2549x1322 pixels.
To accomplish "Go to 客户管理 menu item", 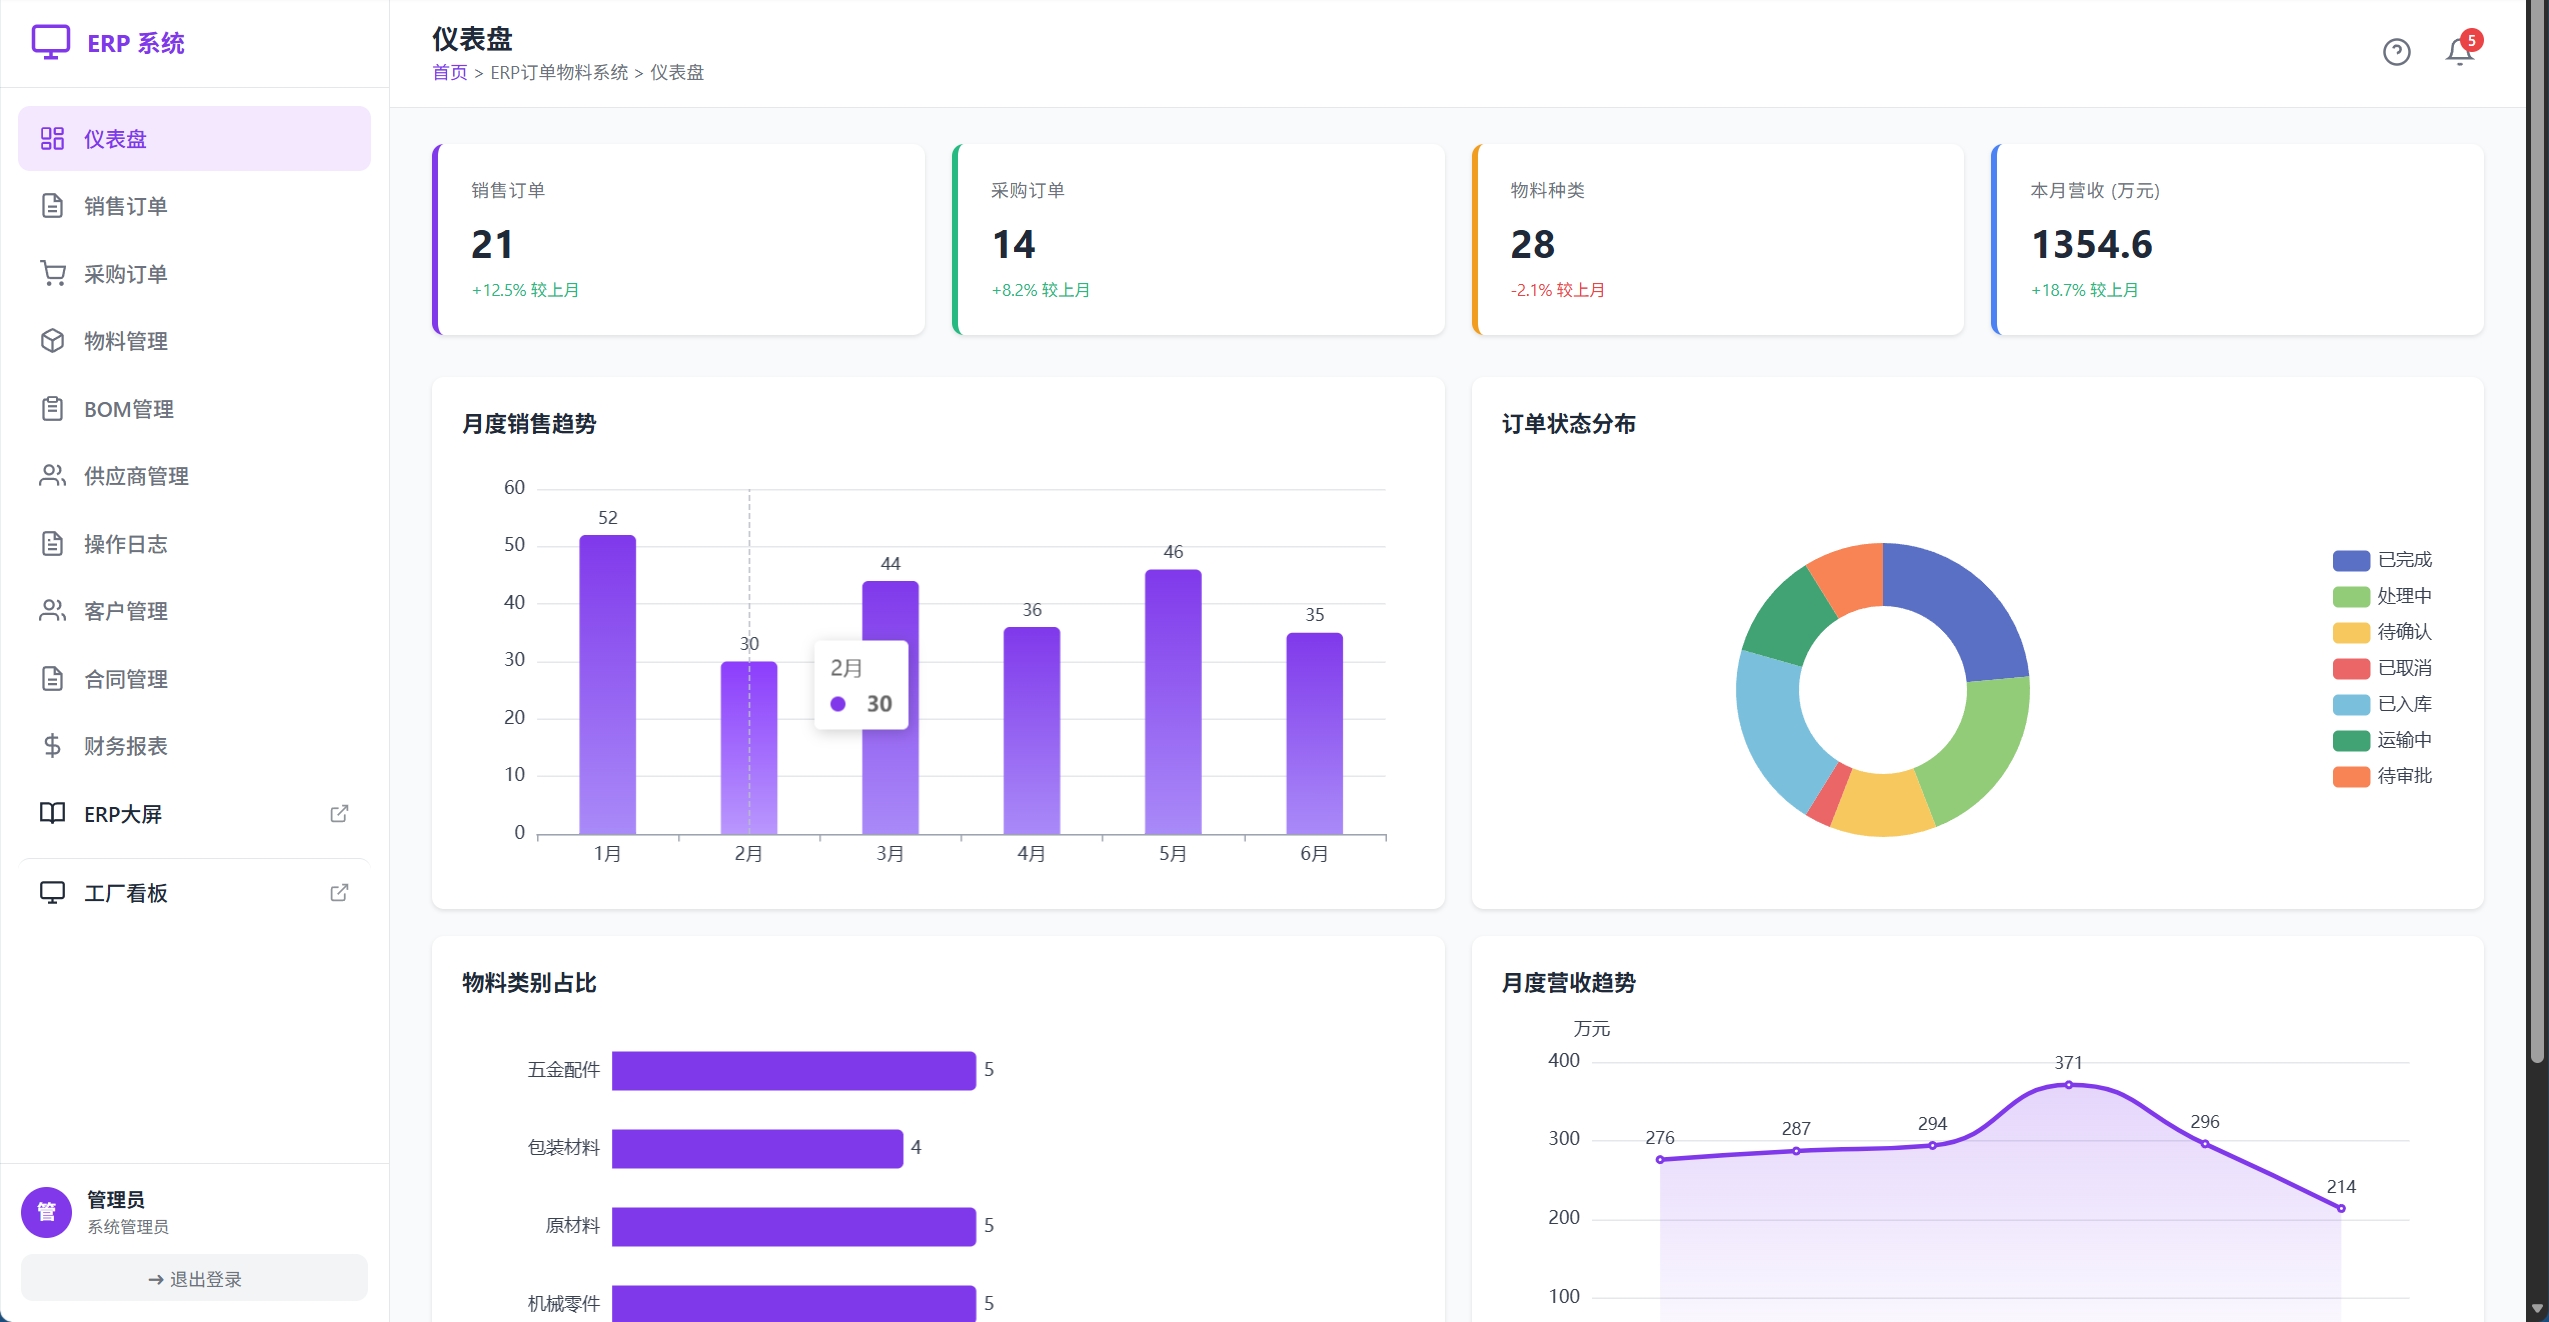I will click(x=194, y=611).
